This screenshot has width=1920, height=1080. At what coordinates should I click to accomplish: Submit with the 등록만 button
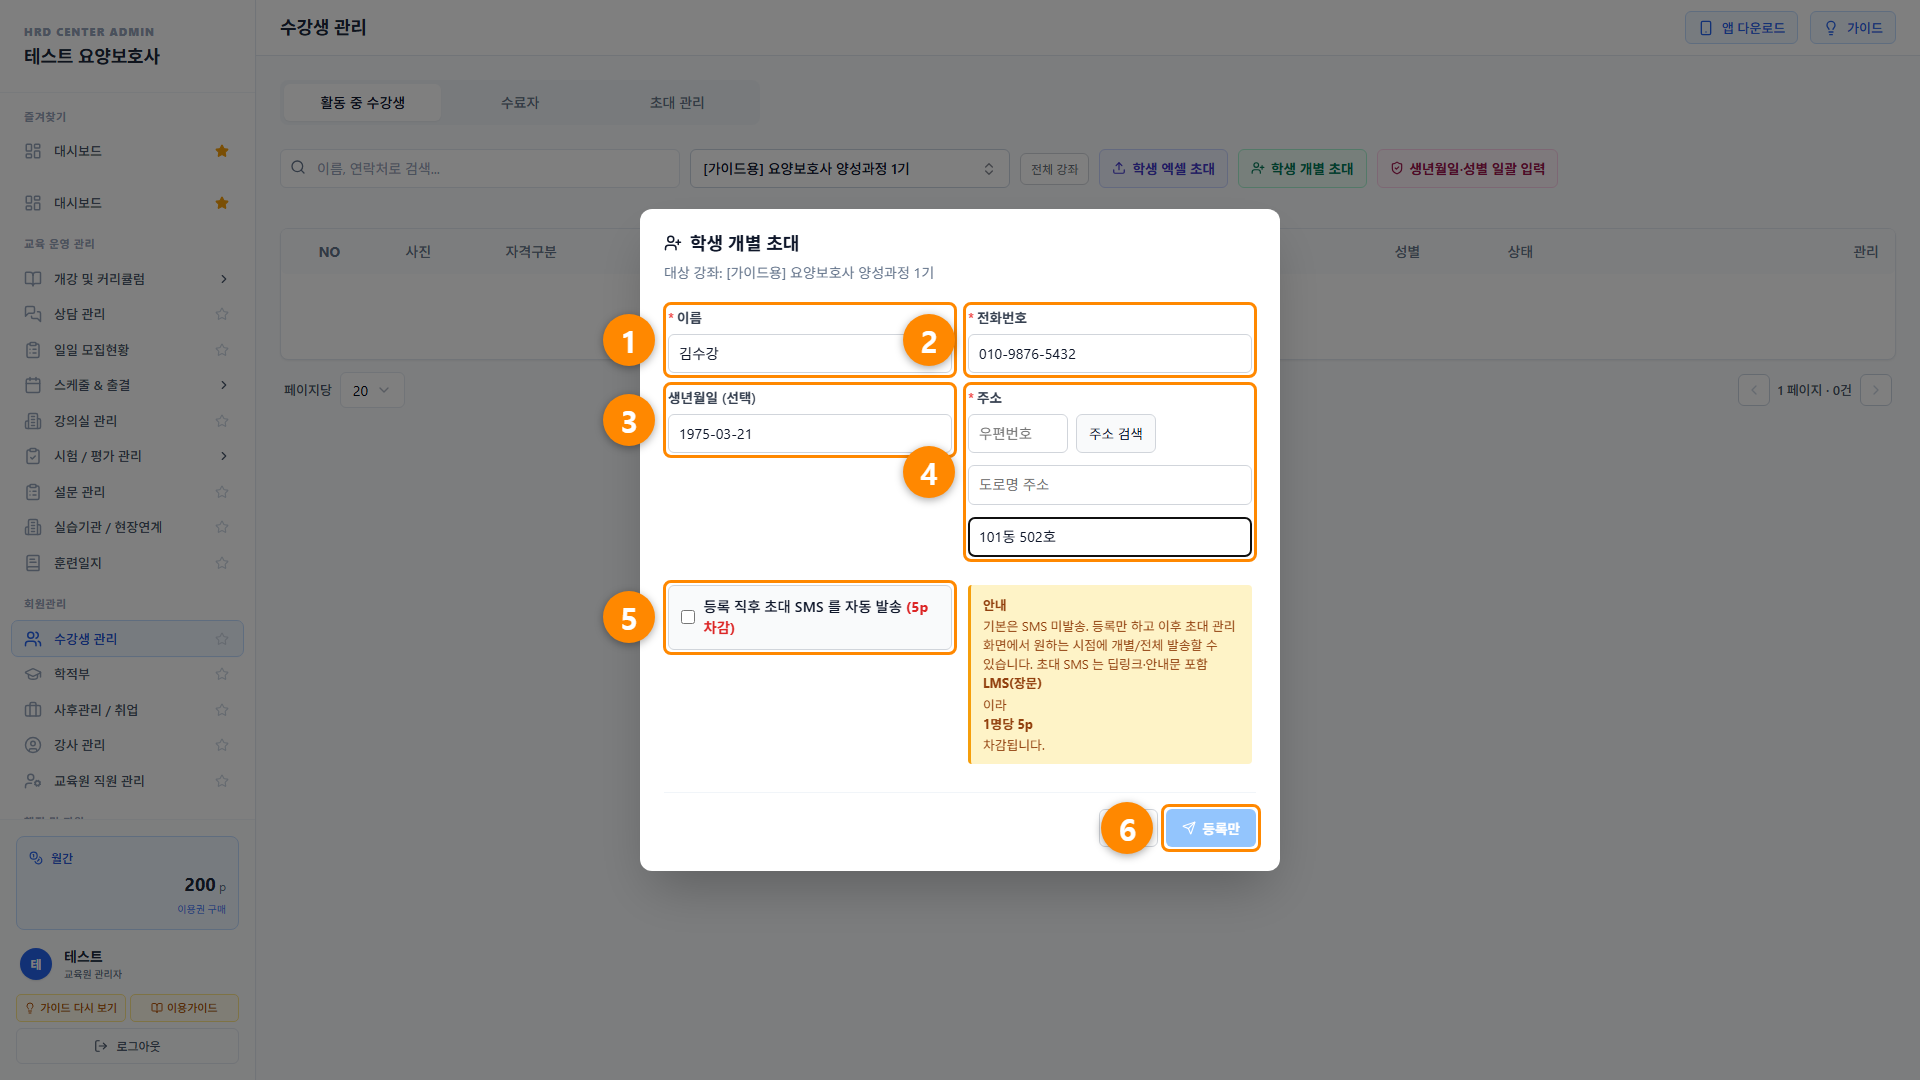pyautogui.click(x=1210, y=828)
